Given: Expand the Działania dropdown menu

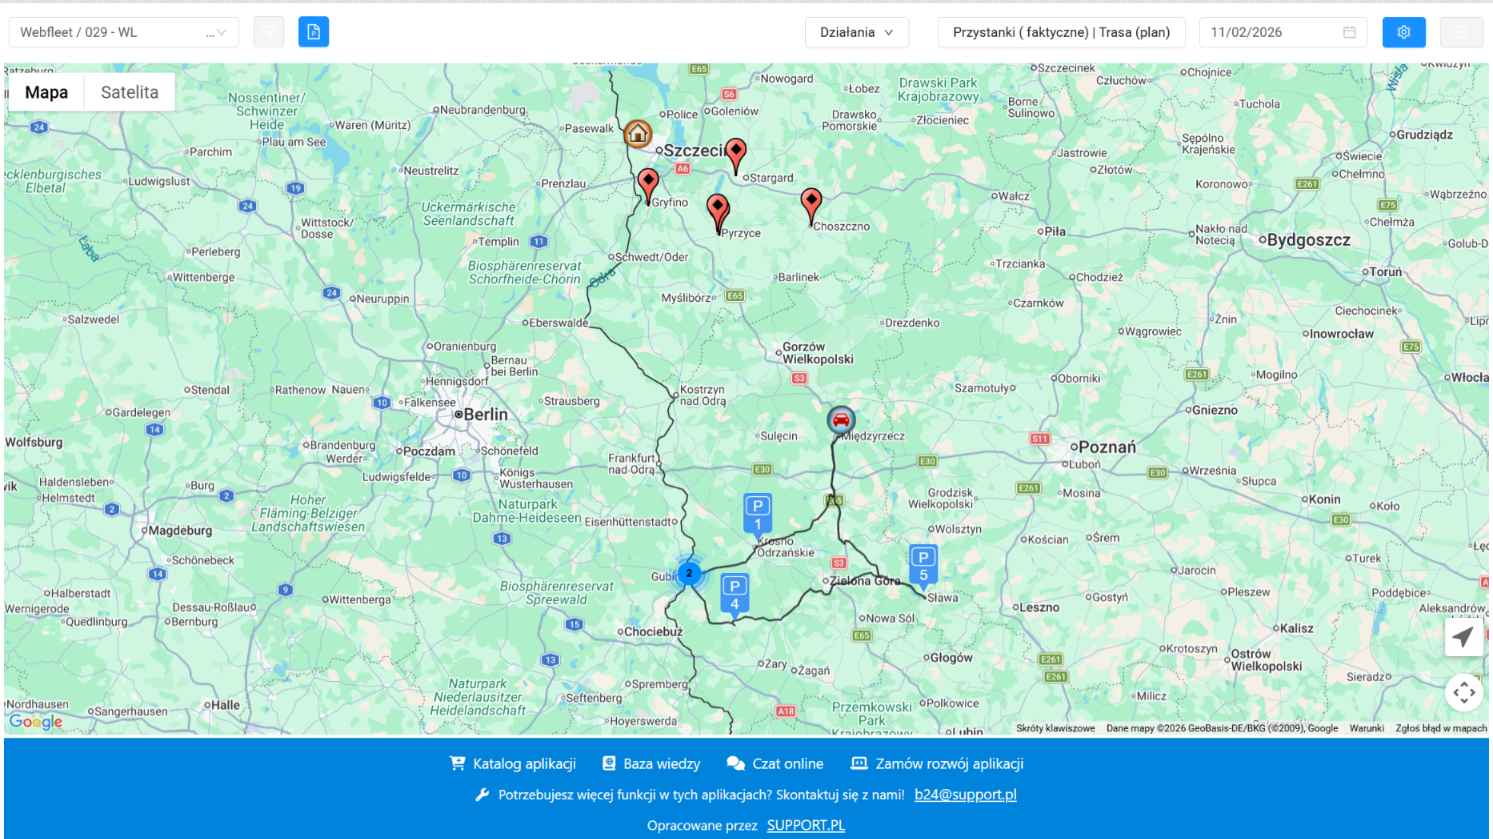Looking at the screenshot, I should tap(856, 32).
